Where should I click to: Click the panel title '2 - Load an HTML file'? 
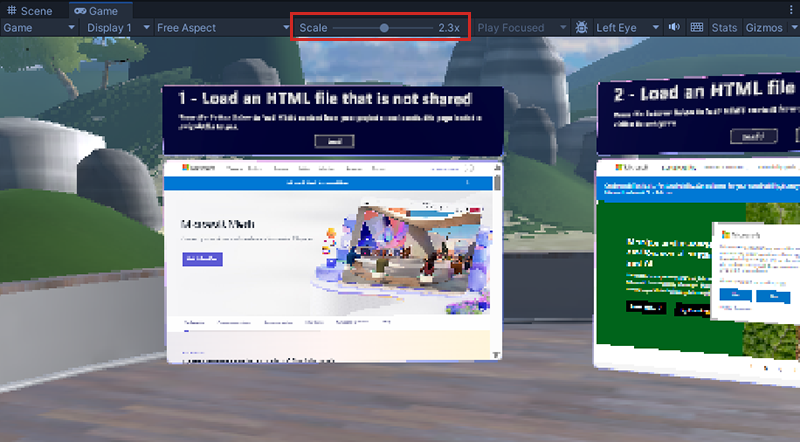704,91
